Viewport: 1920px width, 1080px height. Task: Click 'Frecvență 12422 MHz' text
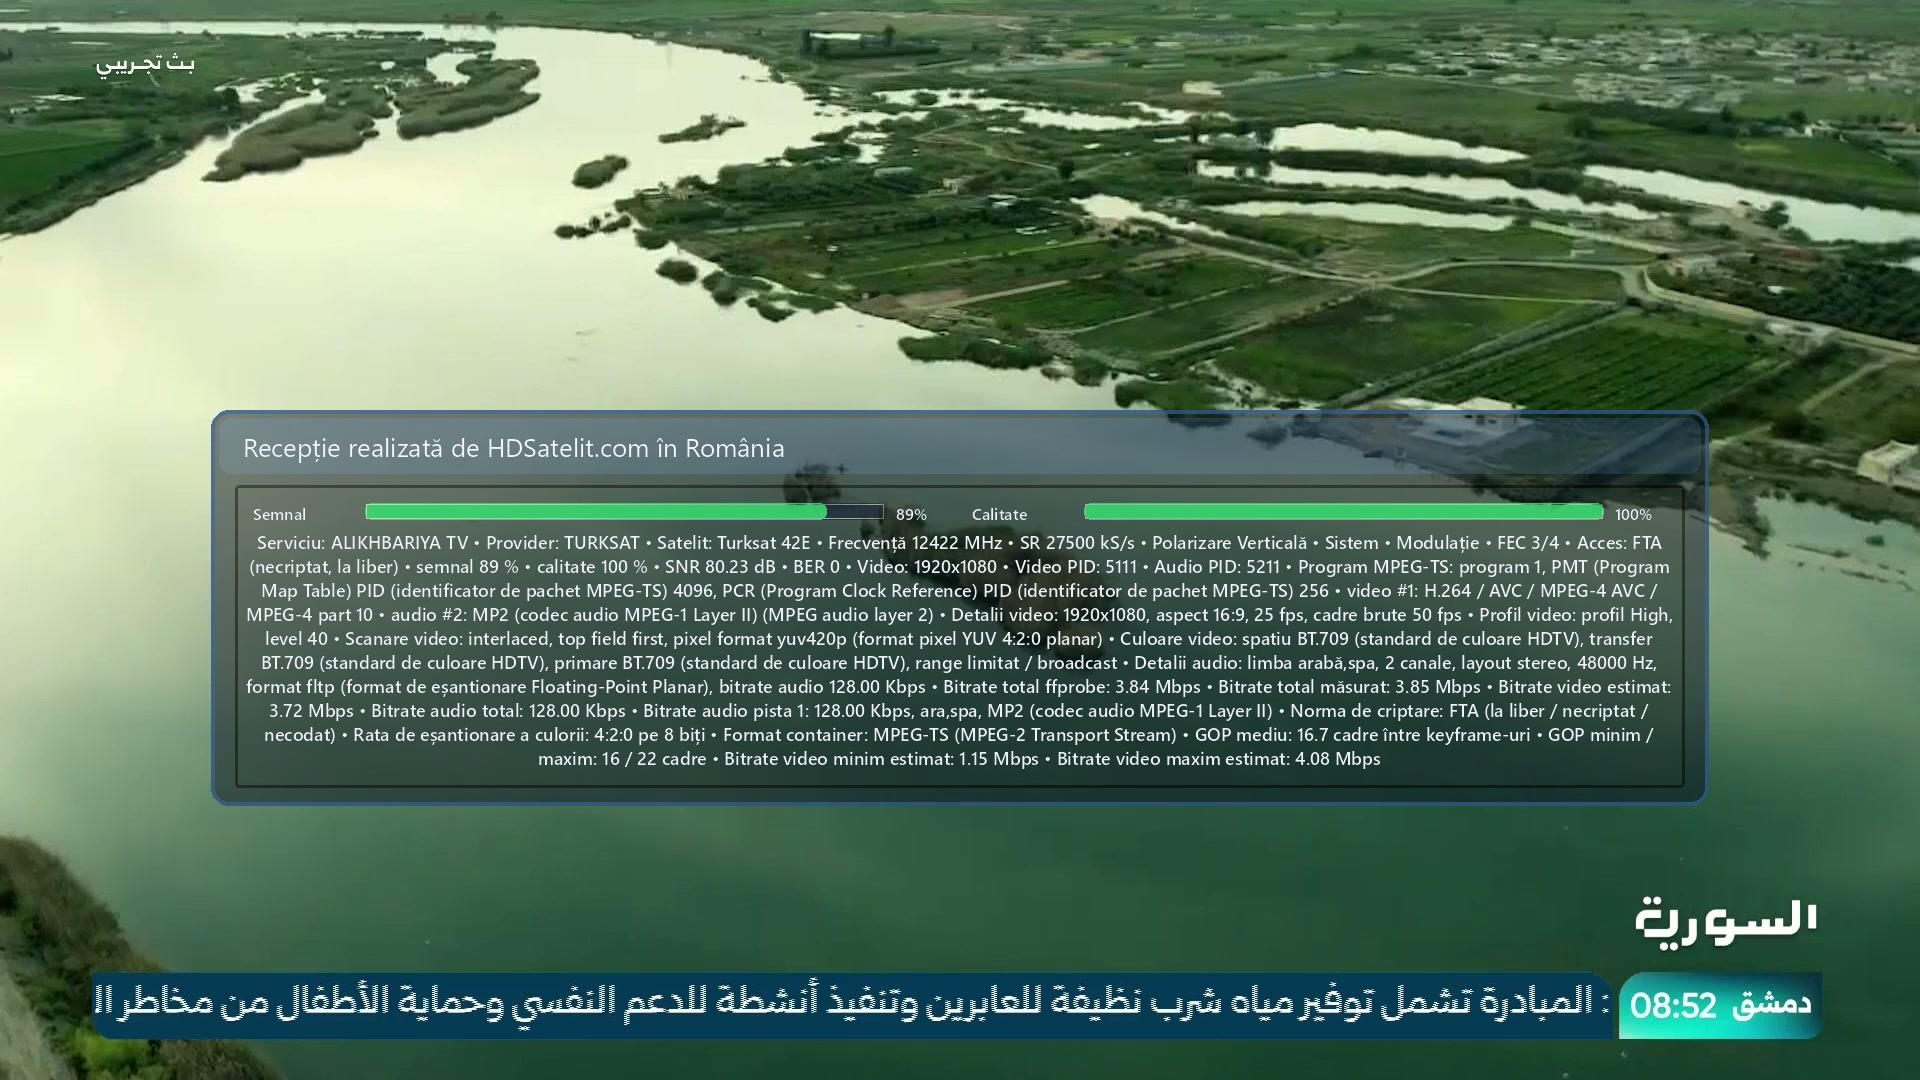pos(915,543)
